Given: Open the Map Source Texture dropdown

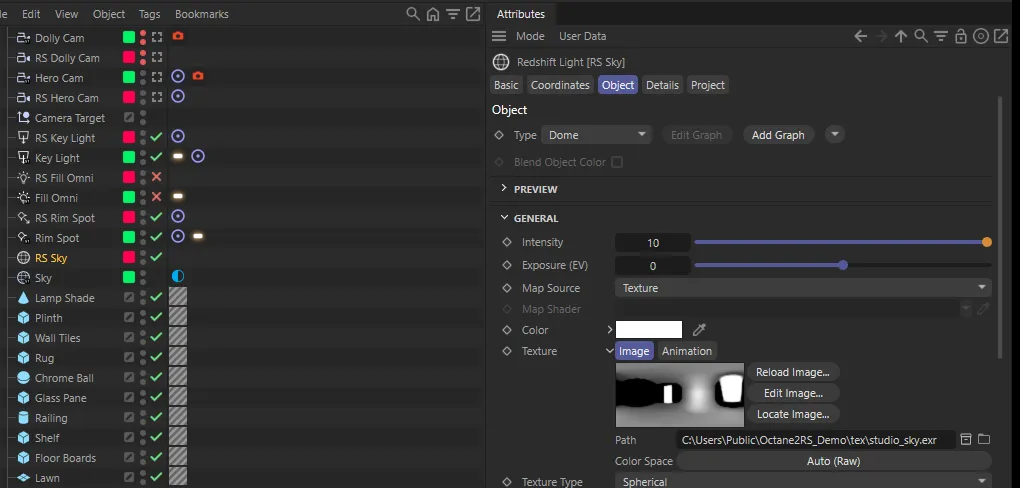Looking at the screenshot, I should tap(803, 288).
